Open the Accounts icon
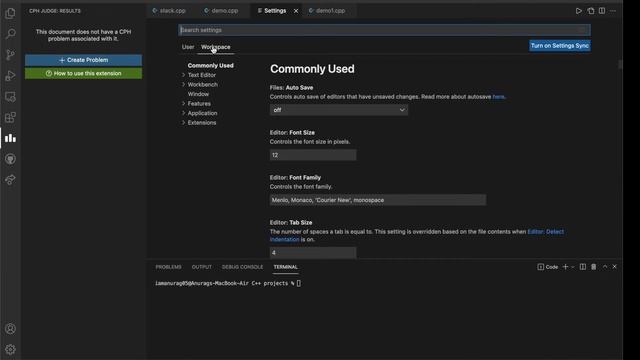The height and width of the screenshot is (360, 640). click(11, 329)
